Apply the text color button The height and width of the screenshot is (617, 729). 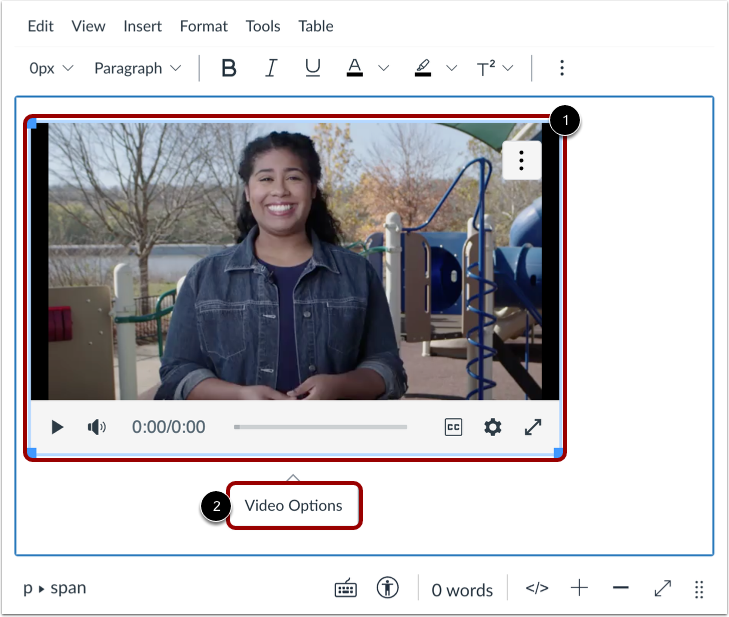coord(355,68)
